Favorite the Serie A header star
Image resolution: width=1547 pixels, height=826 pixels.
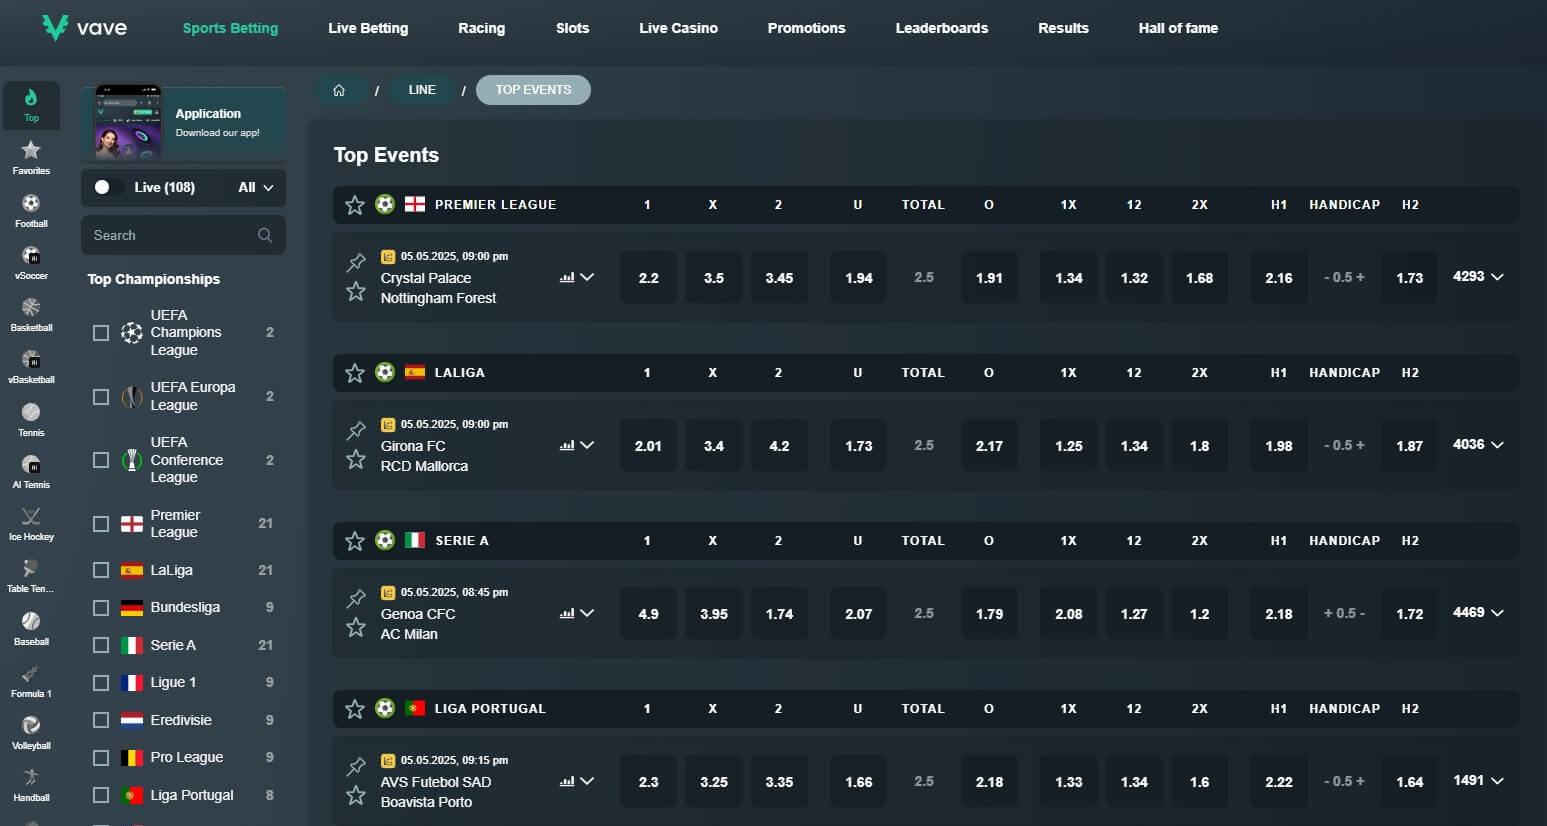click(x=355, y=541)
